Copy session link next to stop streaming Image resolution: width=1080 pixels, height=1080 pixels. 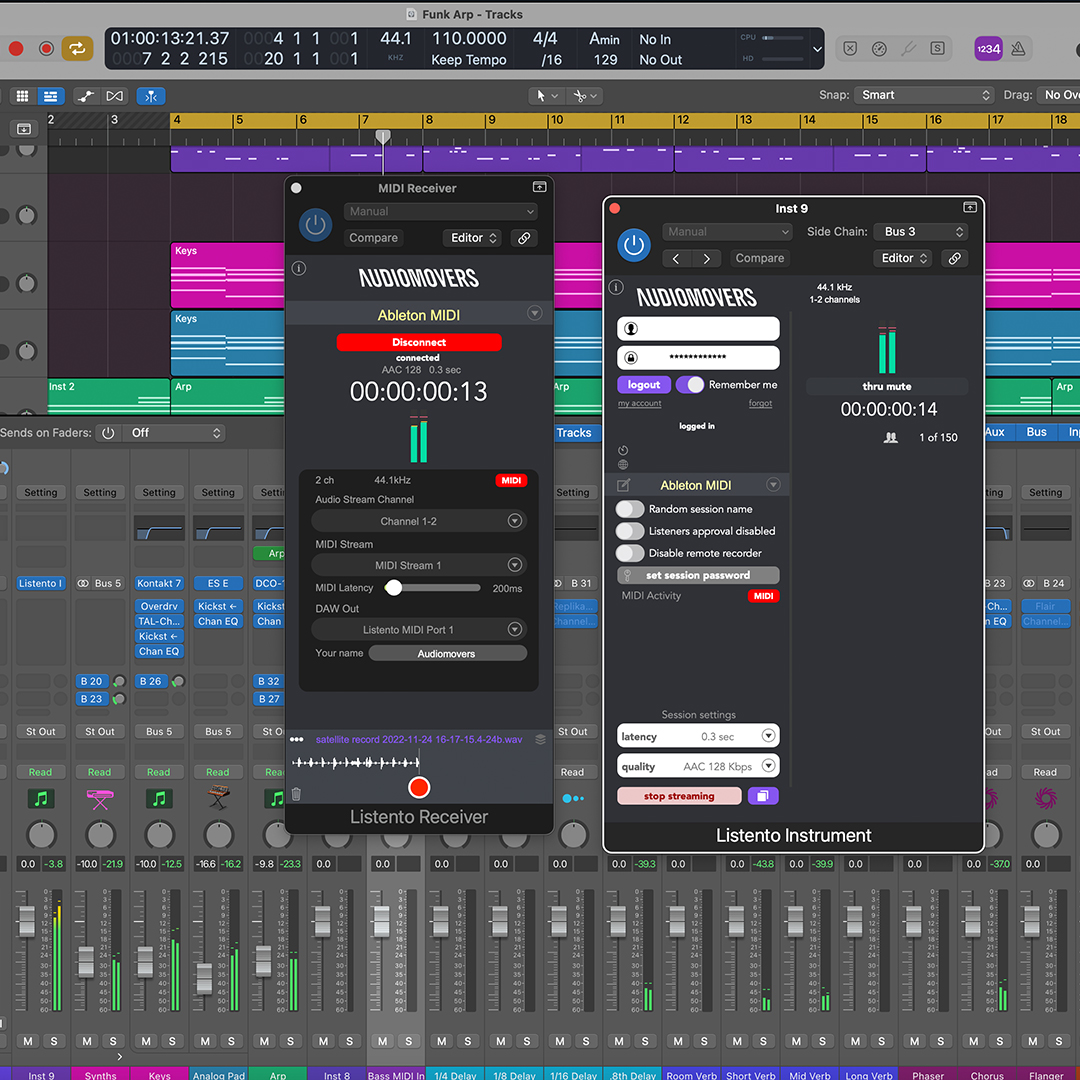pos(762,796)
